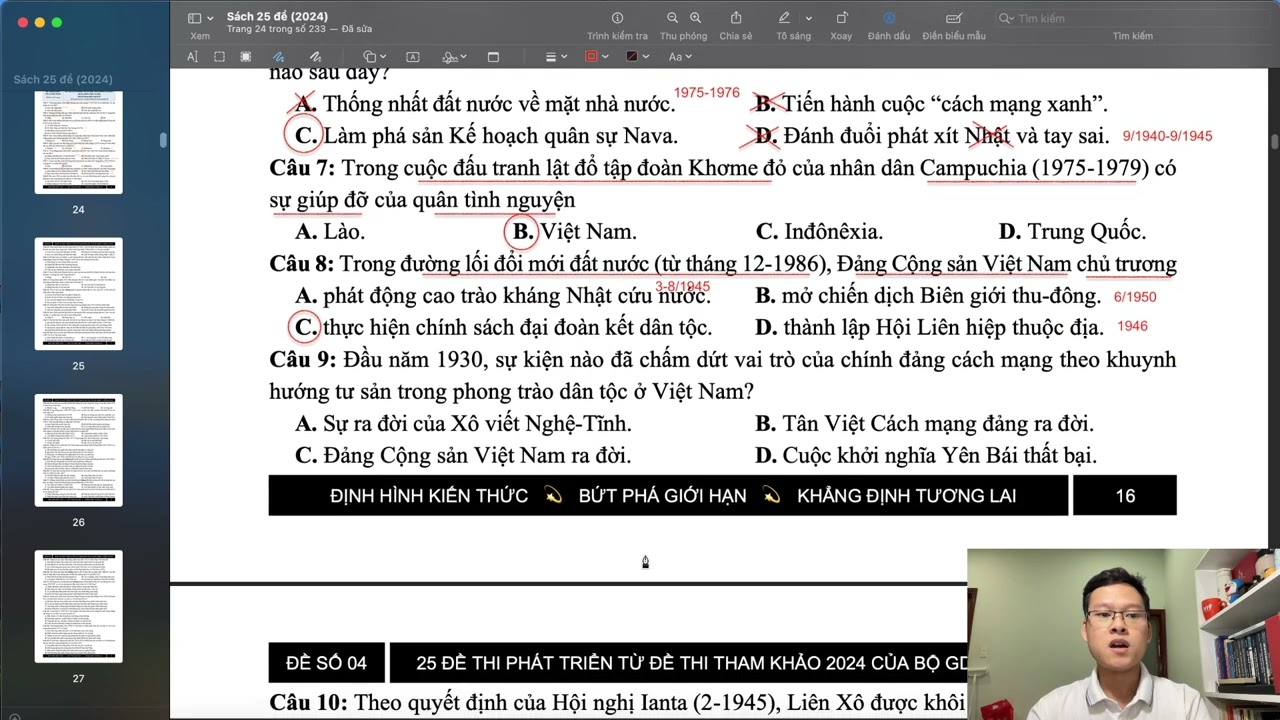The height and width of the screenshot is (720, 1280).
Task: Click the Form Filling (Điền biểu mẫu) icon
Action: point(954,18)
